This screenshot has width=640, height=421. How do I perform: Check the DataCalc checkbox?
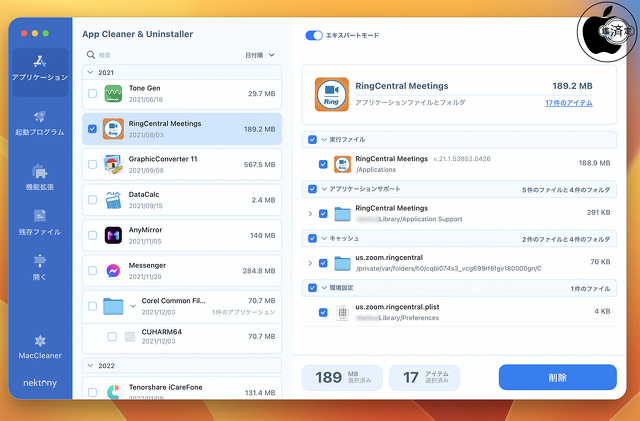92,200
